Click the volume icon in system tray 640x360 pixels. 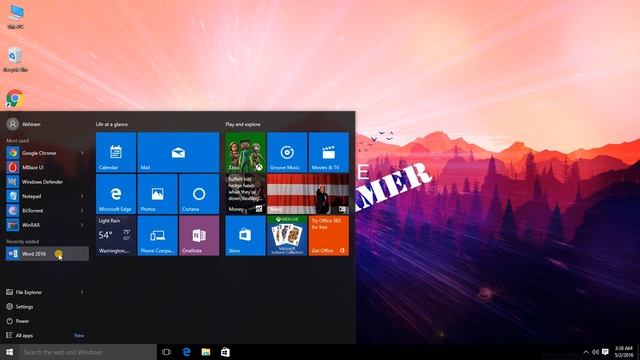595,352
